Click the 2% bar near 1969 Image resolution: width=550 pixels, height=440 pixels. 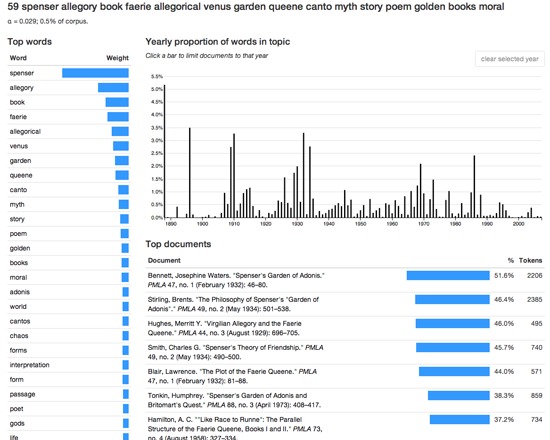(x=421, y=191)
